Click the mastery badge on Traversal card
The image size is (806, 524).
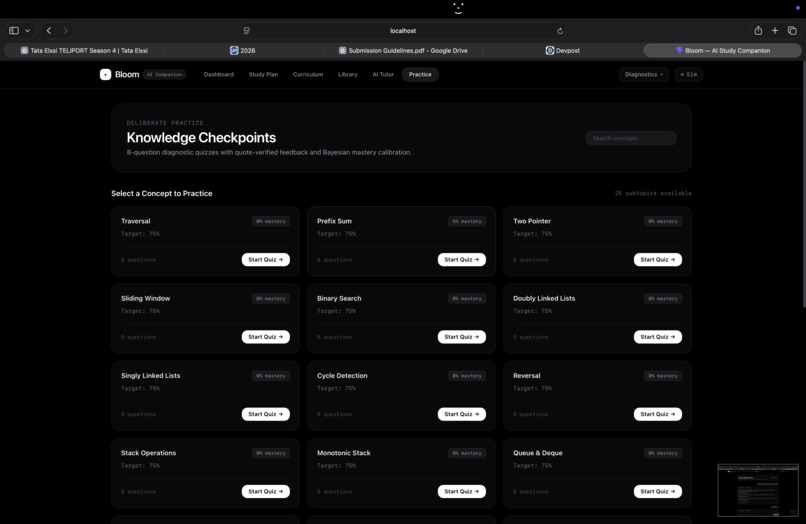271,221
